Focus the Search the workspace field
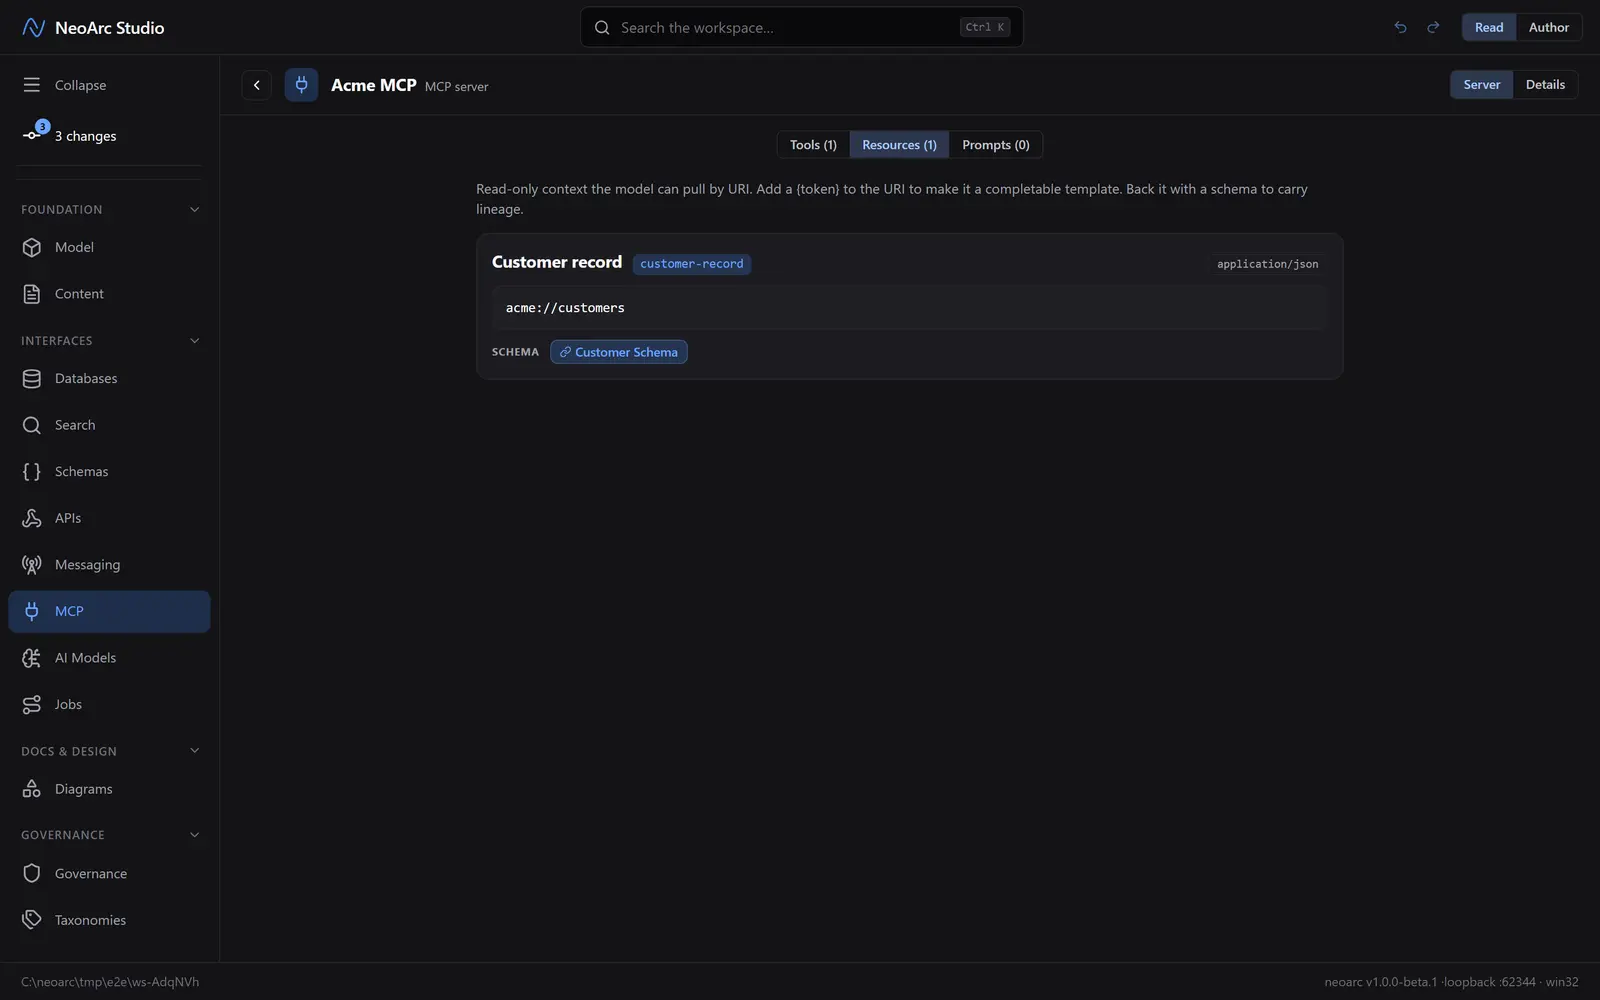Image resolution: width=1600 pixels, height=1000 pixels. pos(802,27)
